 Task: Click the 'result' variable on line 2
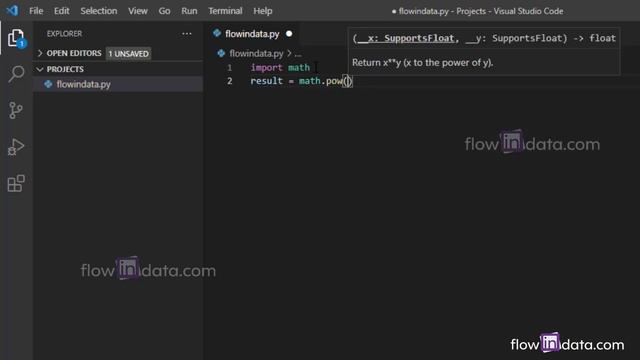(266, 81)
